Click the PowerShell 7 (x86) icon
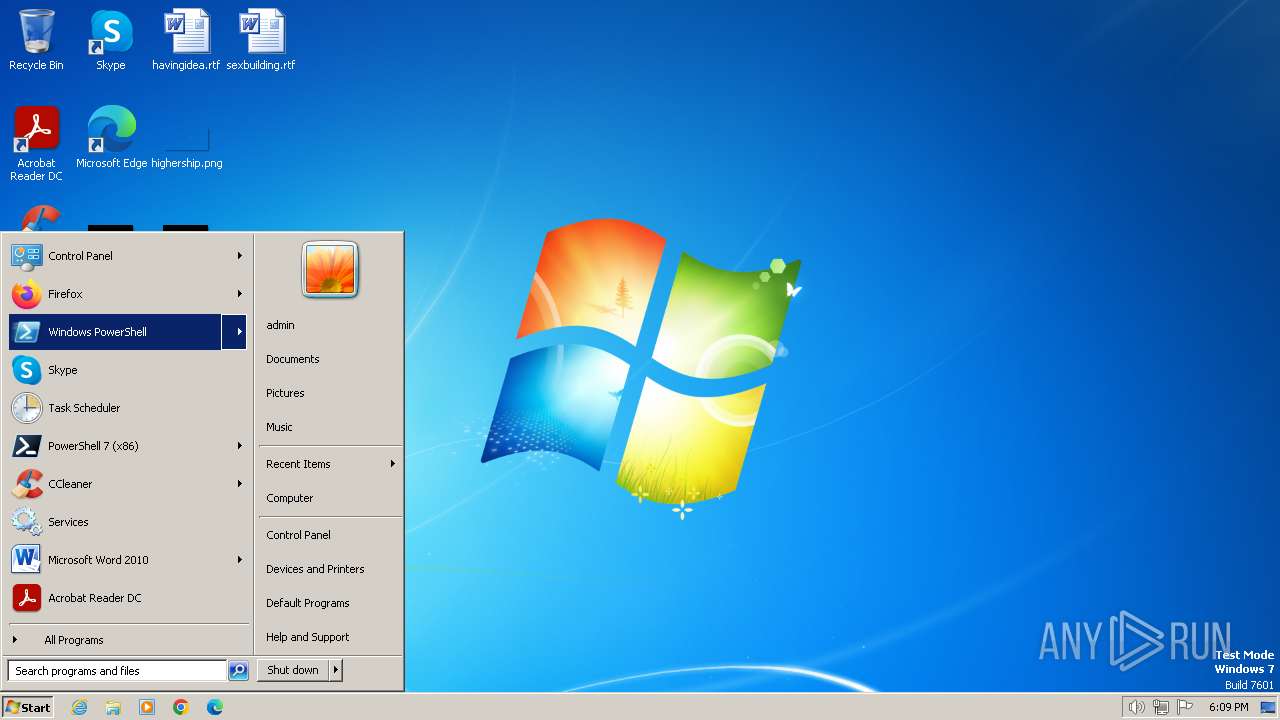 click(x=26, y=446)
